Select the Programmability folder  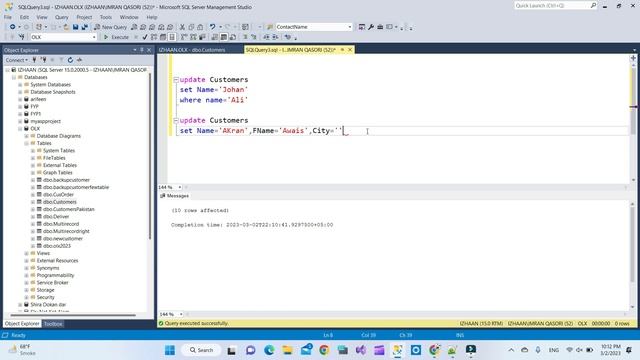(x=55, y=276)
